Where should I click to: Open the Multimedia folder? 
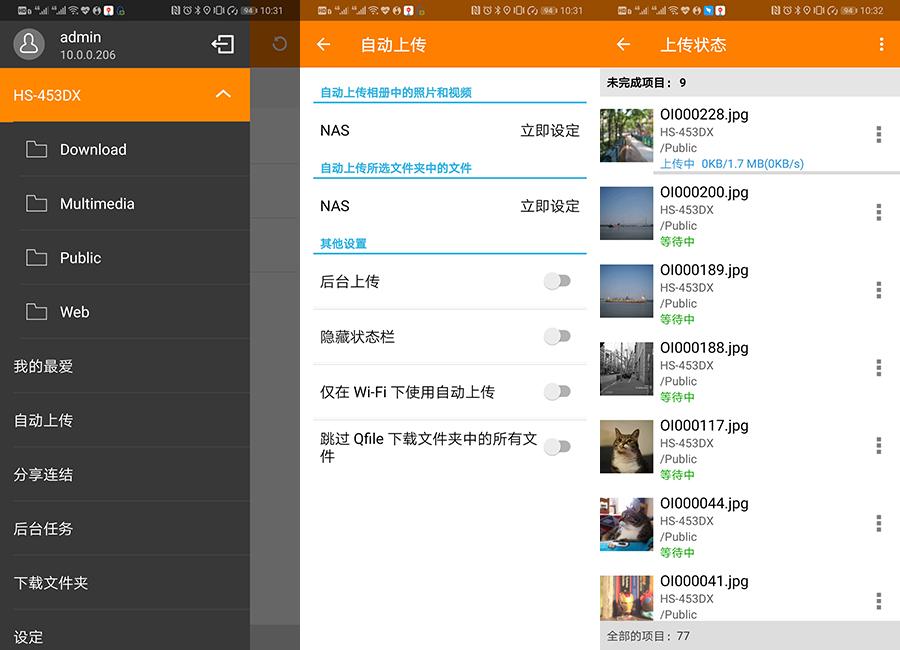96,204
